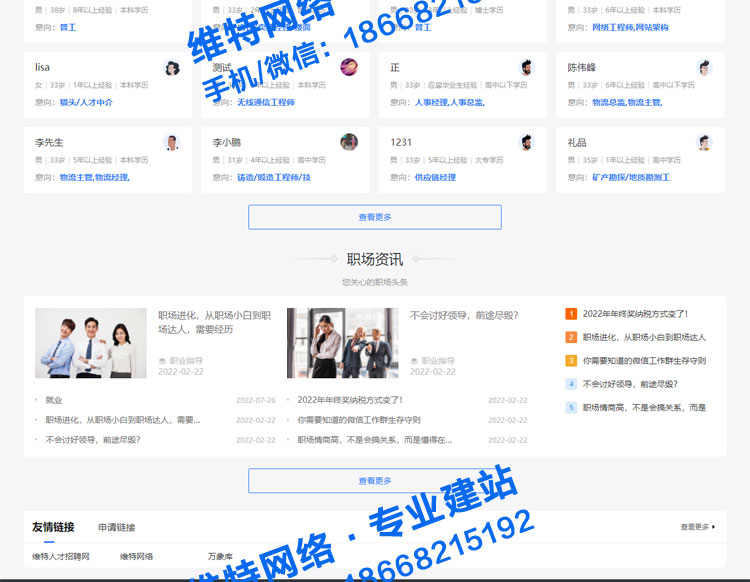
Task: Click lisa's avatar icon
Action: 172,68
